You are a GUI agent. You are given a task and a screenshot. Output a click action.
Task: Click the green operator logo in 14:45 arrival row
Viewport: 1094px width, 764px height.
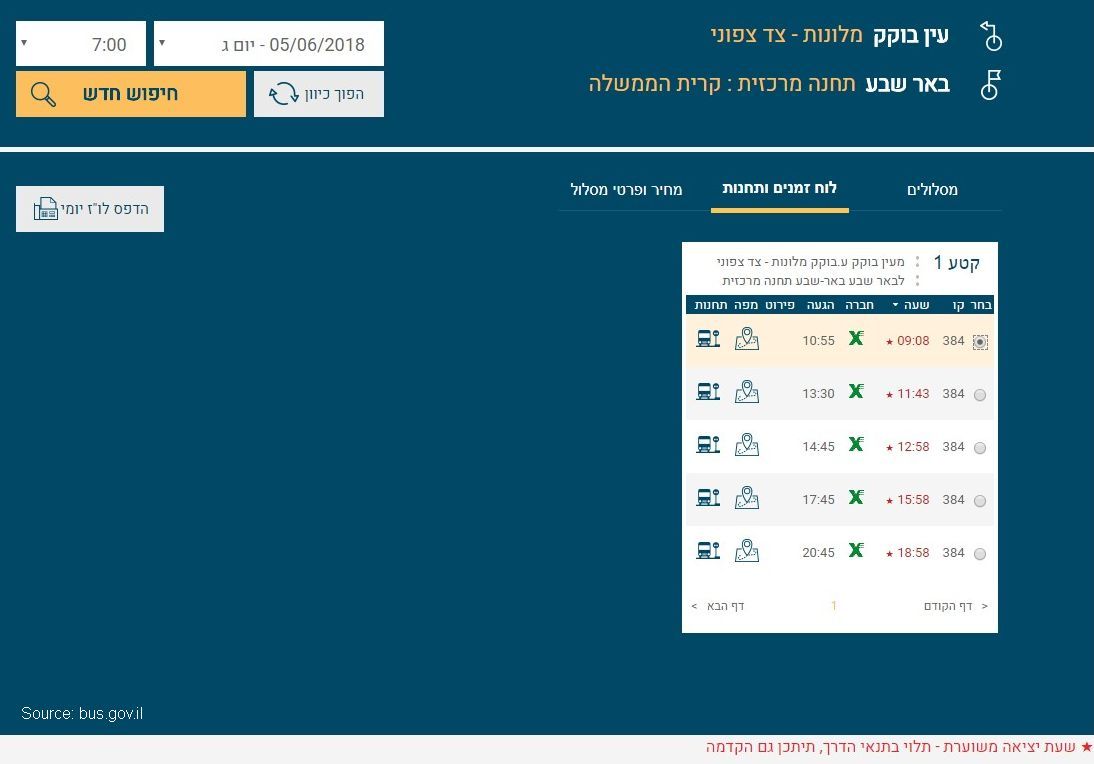click(x=856, y=444)
